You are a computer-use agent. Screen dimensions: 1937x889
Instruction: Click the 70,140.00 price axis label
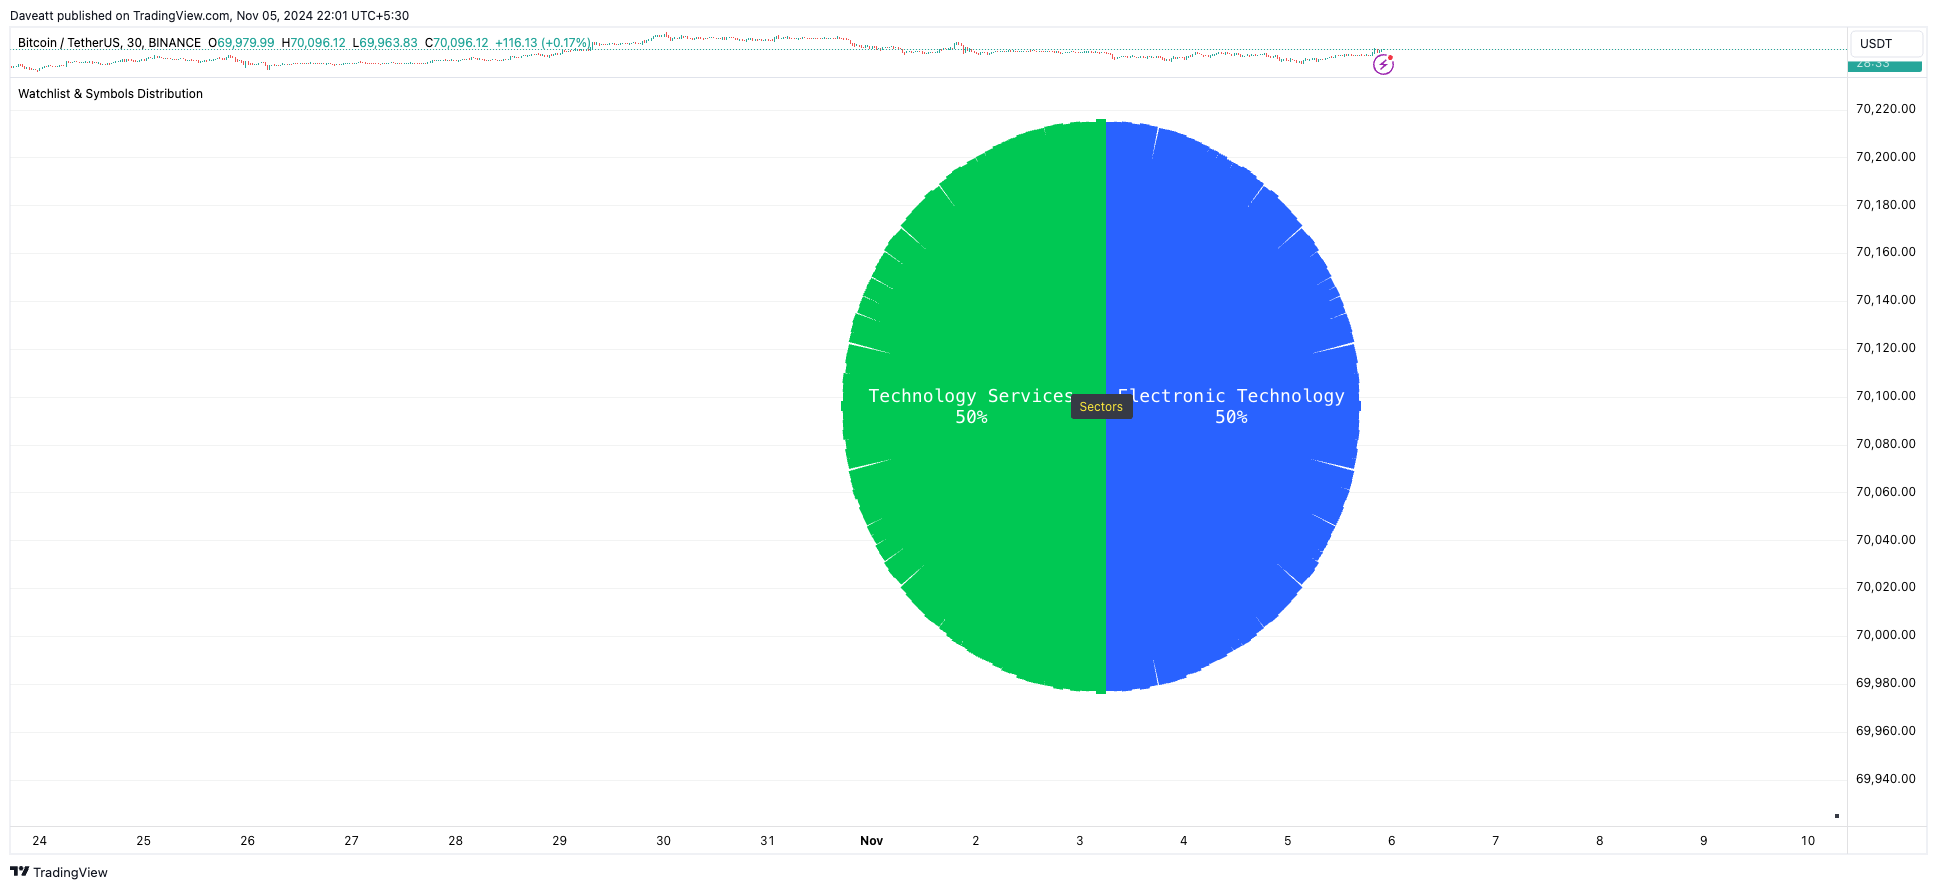point(1885,300)
